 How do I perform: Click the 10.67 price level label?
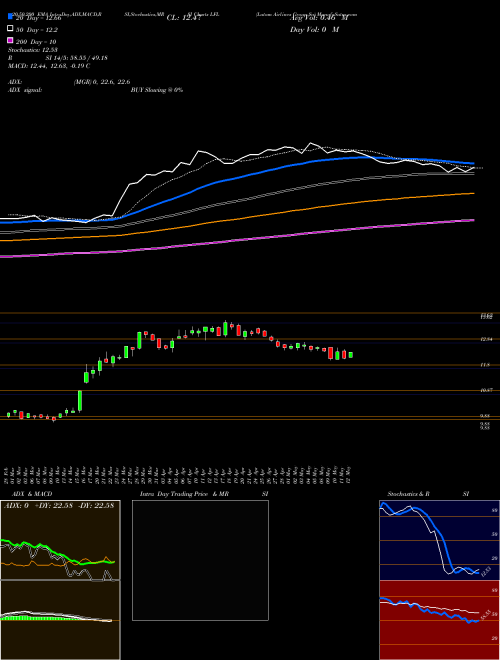[x=487, y=391]
